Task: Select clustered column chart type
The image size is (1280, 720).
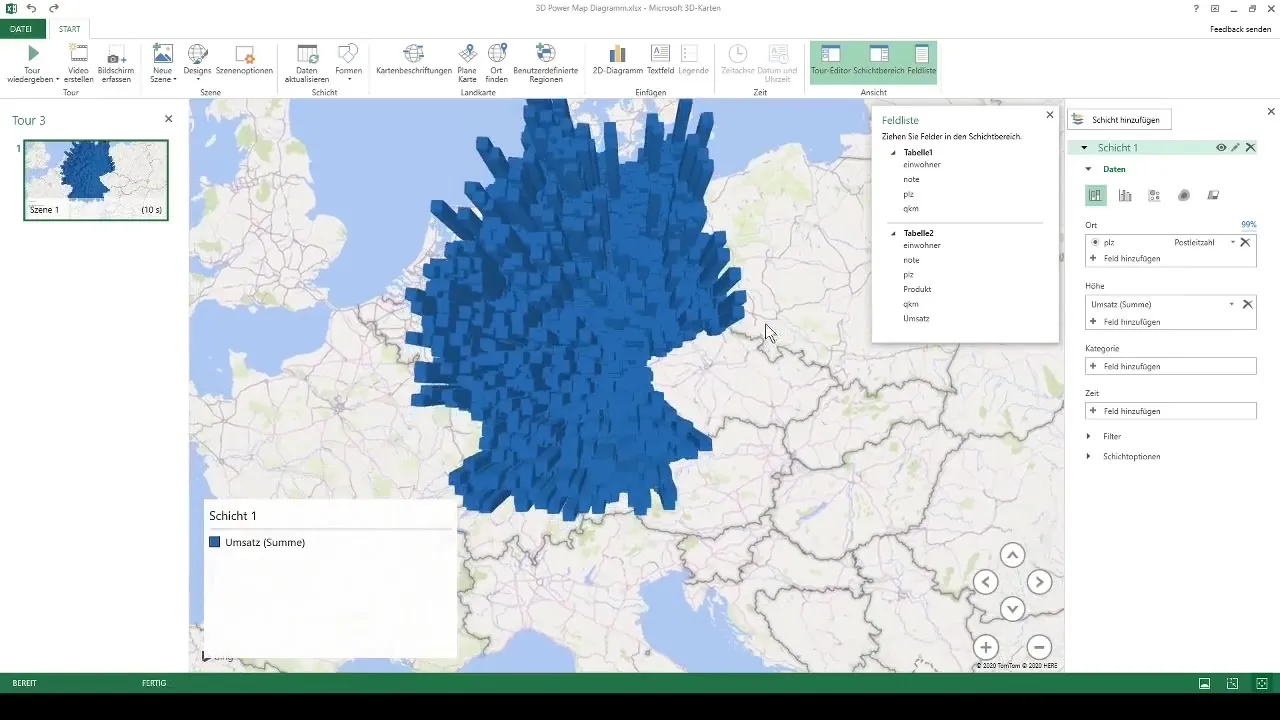Action: (x=1125, y=196)
